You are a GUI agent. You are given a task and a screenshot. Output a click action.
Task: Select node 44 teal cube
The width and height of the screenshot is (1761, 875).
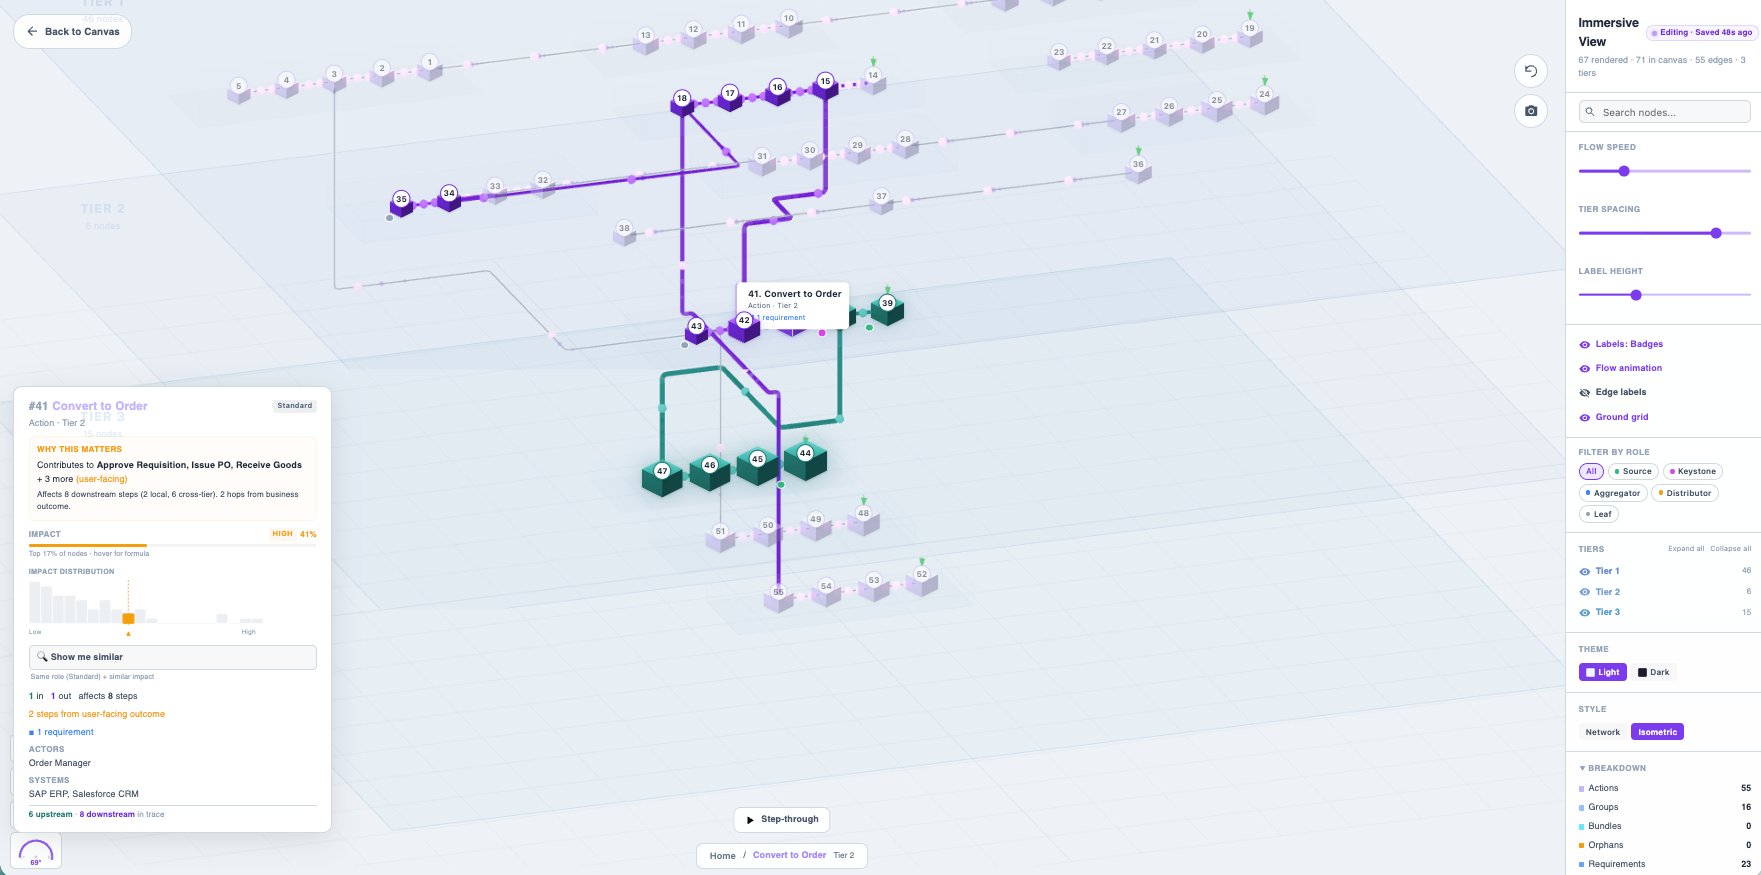point(805,459)
